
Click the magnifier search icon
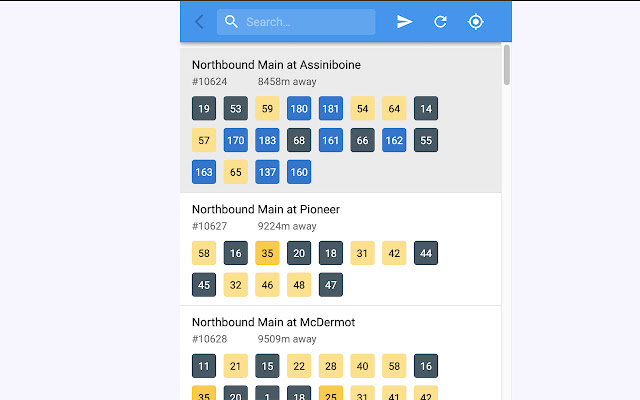231,22
